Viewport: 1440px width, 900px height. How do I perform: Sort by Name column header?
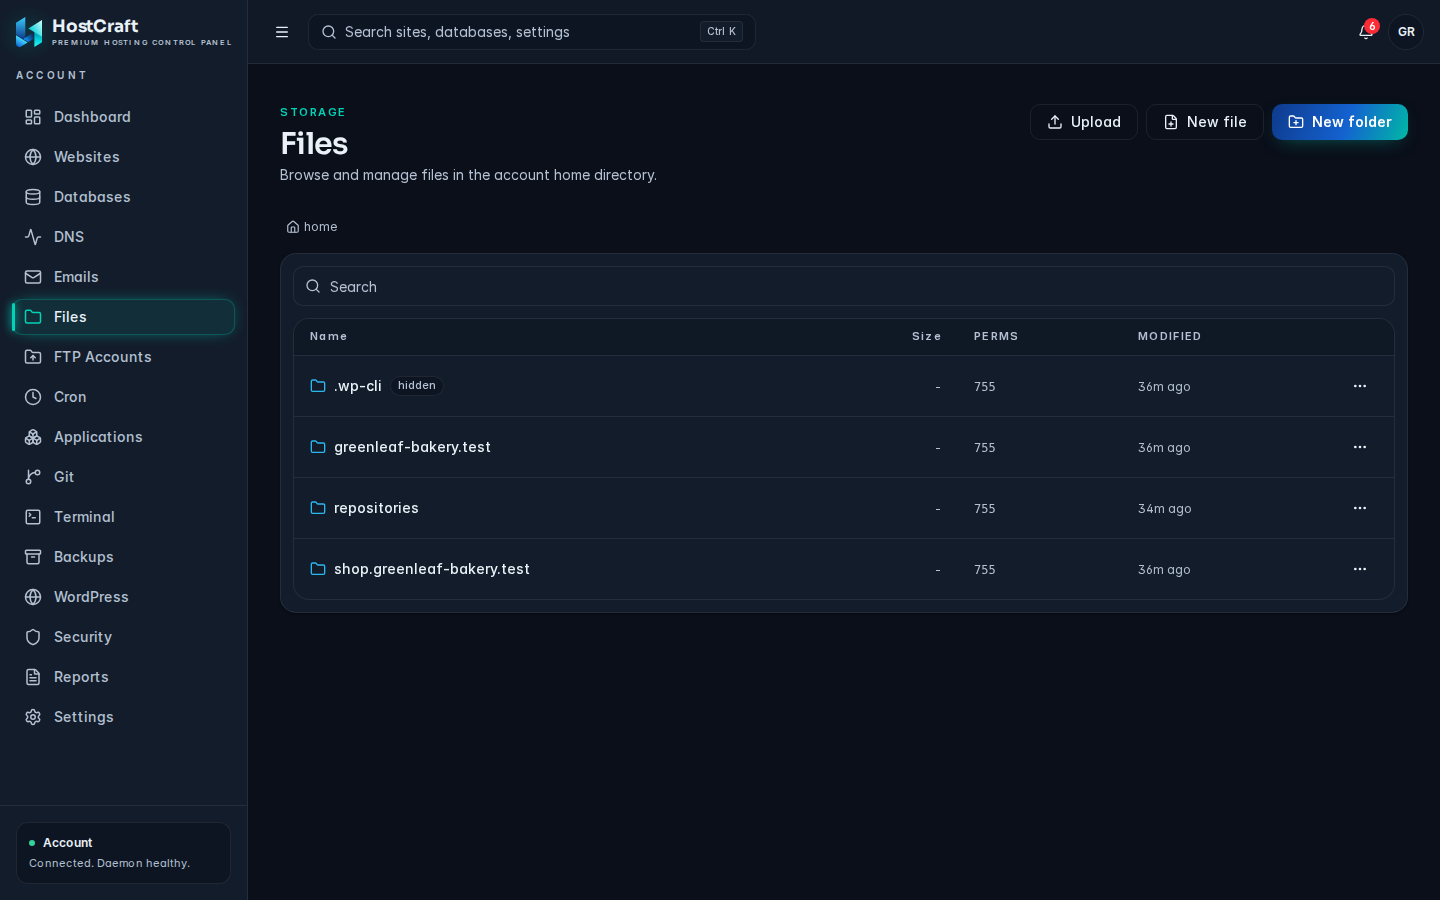[328, 337]
